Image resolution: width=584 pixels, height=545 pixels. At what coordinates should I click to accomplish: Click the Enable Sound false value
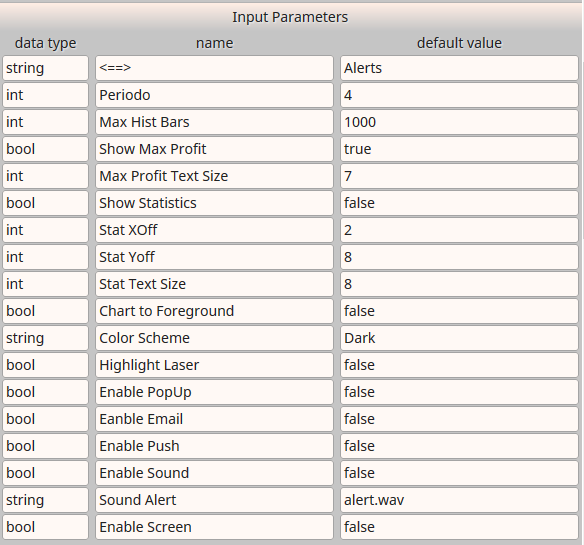point(459,473)
